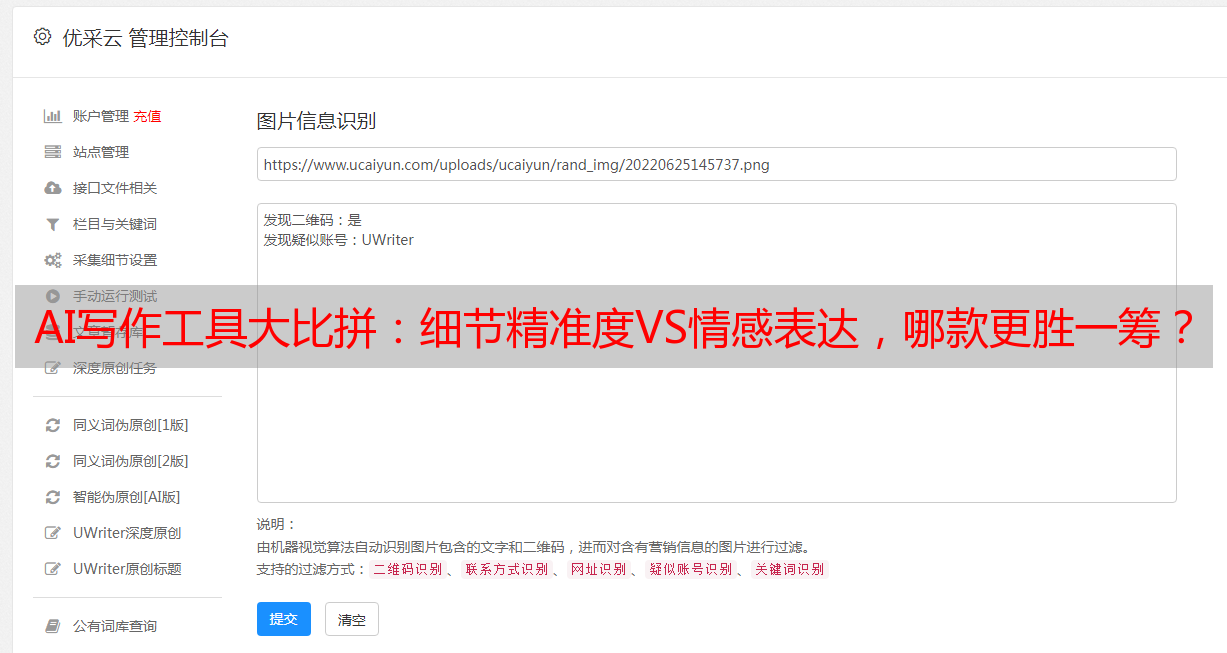Click the 关键词识别 tag
This screenshot has height=653, width=1227.
[790, 570]
